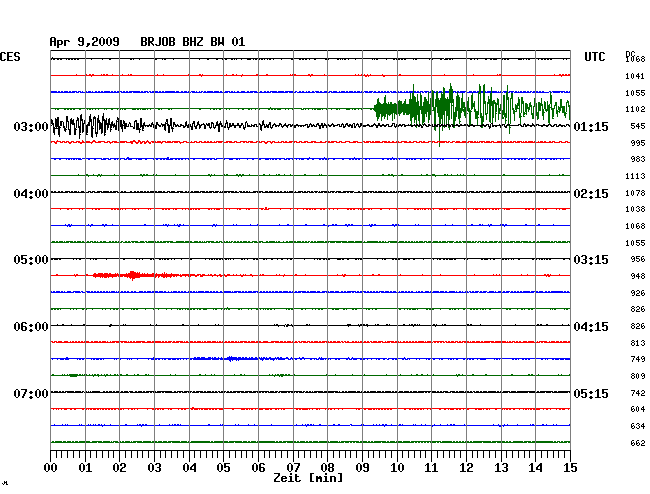The width and height of the screenshot is (650, 494).
Task: Click the DC offset value '1113'
Action: (635, 176)
